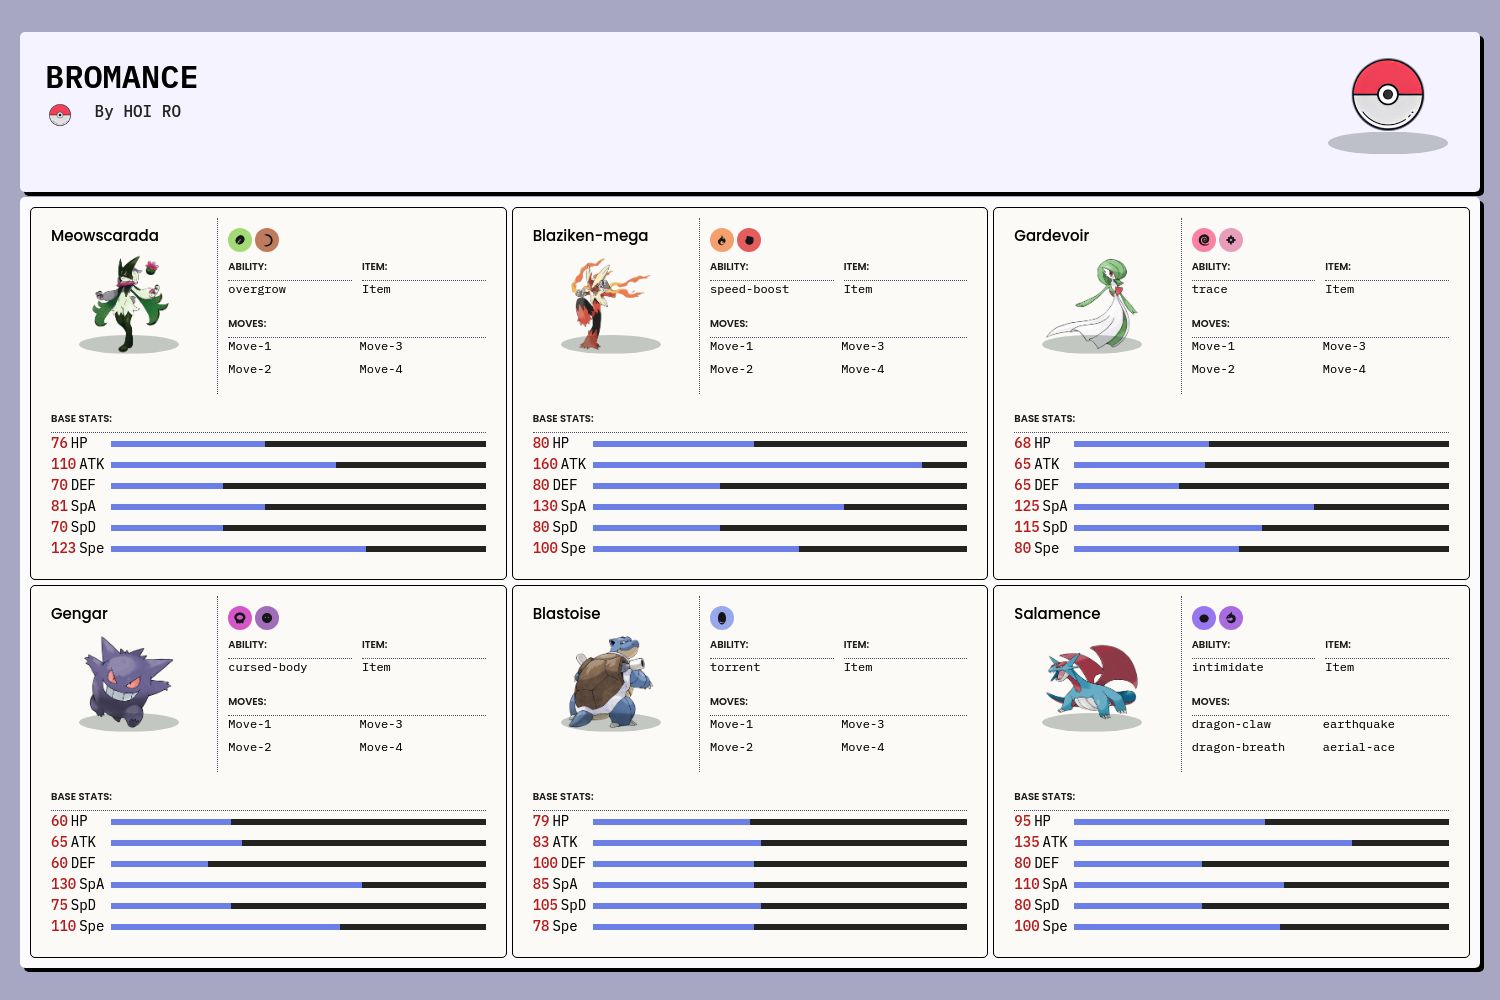Viewport: 1500px width, 1000px height.
Task: Click Meowscarada's green grass type icon
Action: (240, 240)
